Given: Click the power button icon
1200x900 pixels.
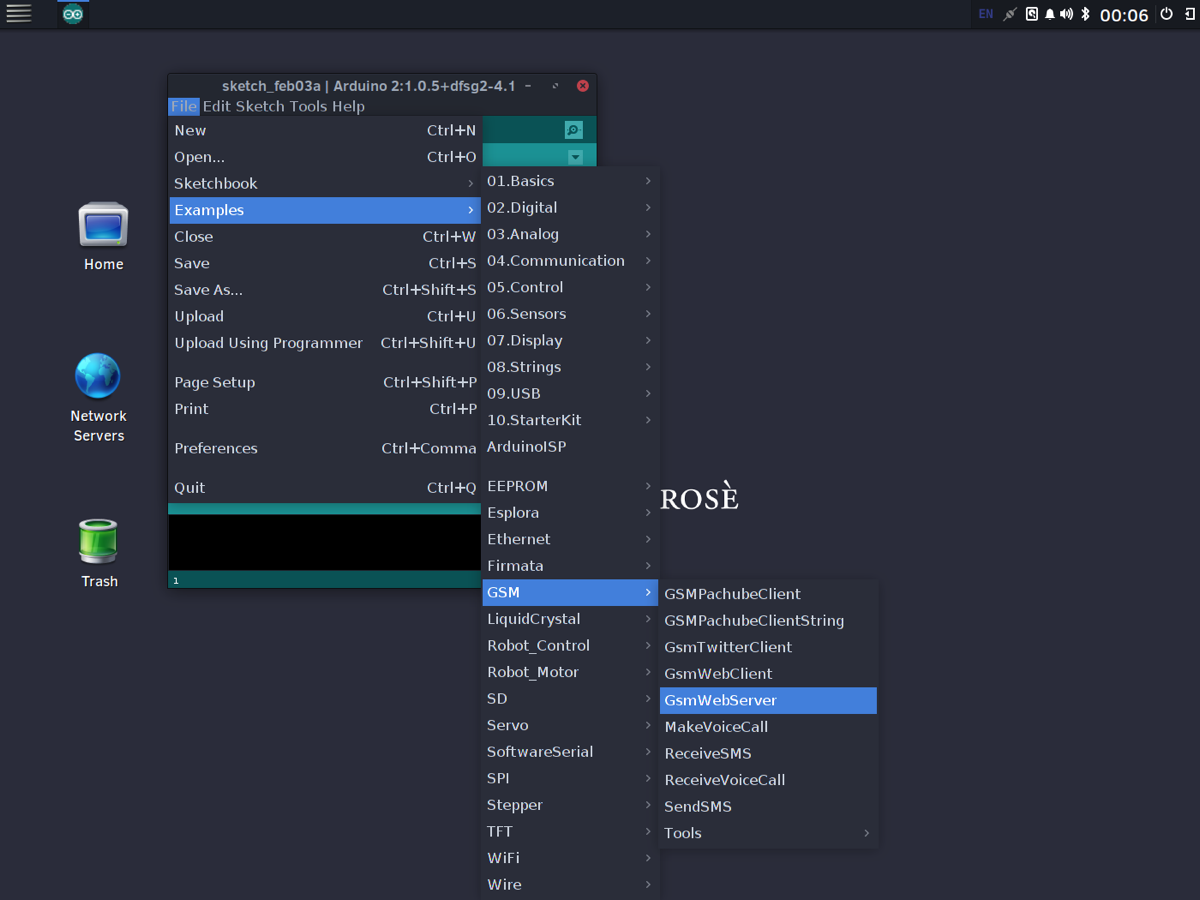Looking at the screenshot, I should (1166, 14).
